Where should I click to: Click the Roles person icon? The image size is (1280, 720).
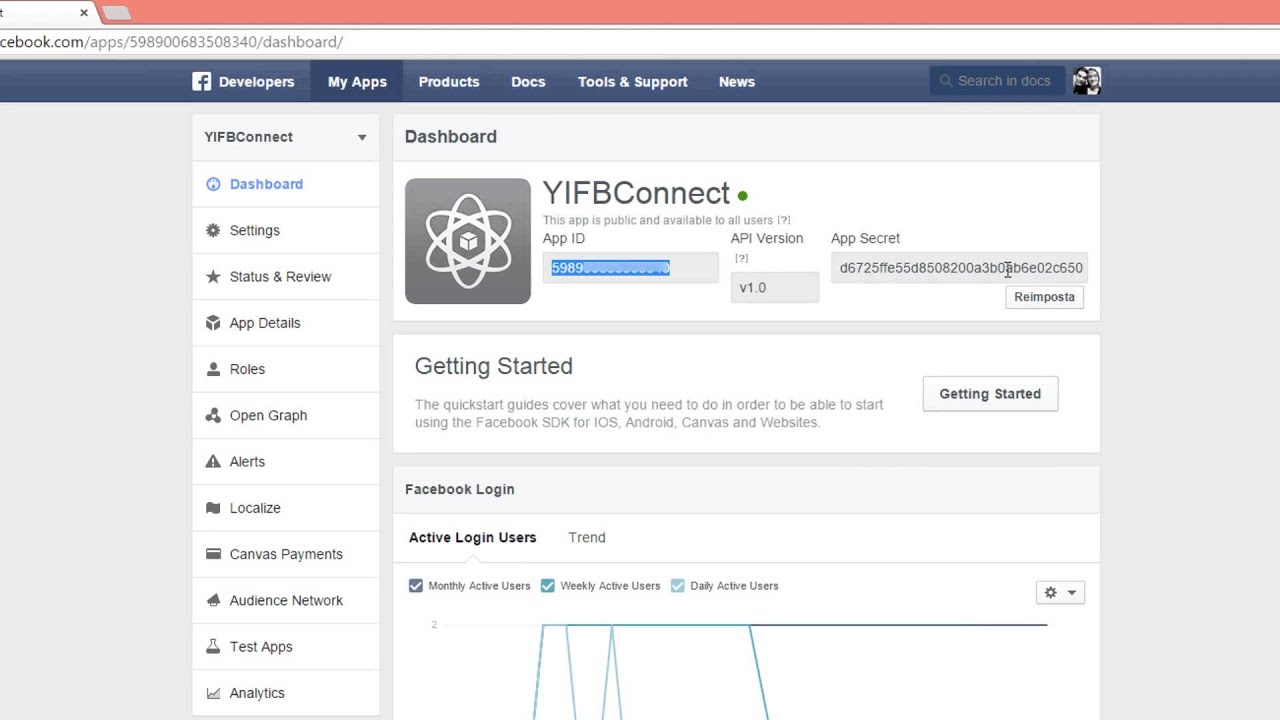(213, 369)
